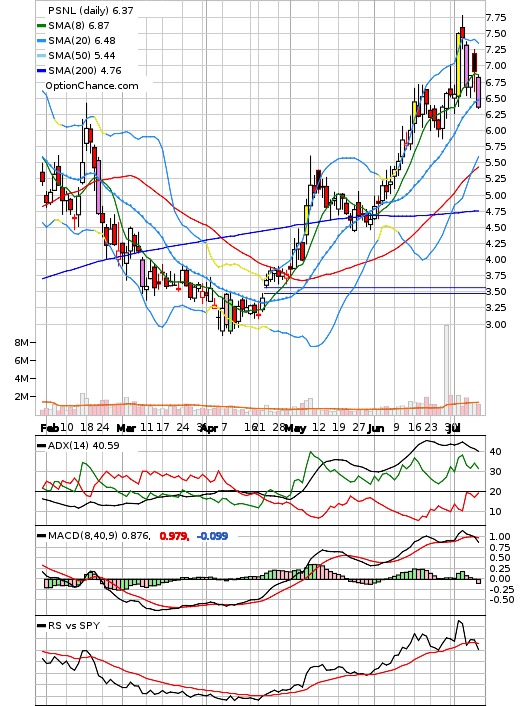Click the 4.00 price axis label
Viewport: 526px width, 706px height.
(x=495, y=259)
